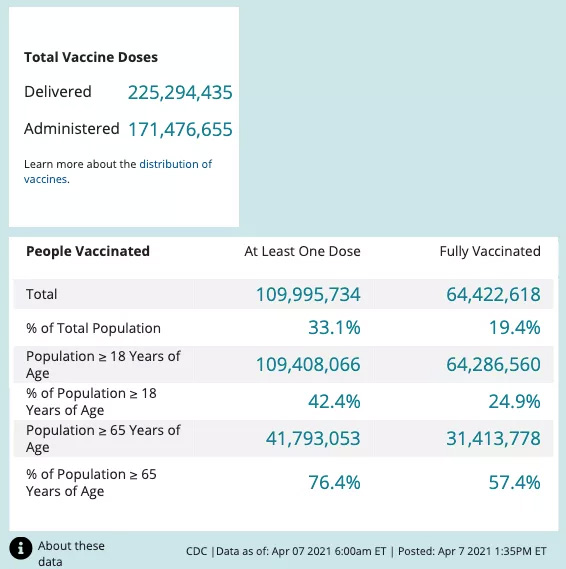Click the 33.1% of total population value
This screenshot has height=569, width=566.
334,328
